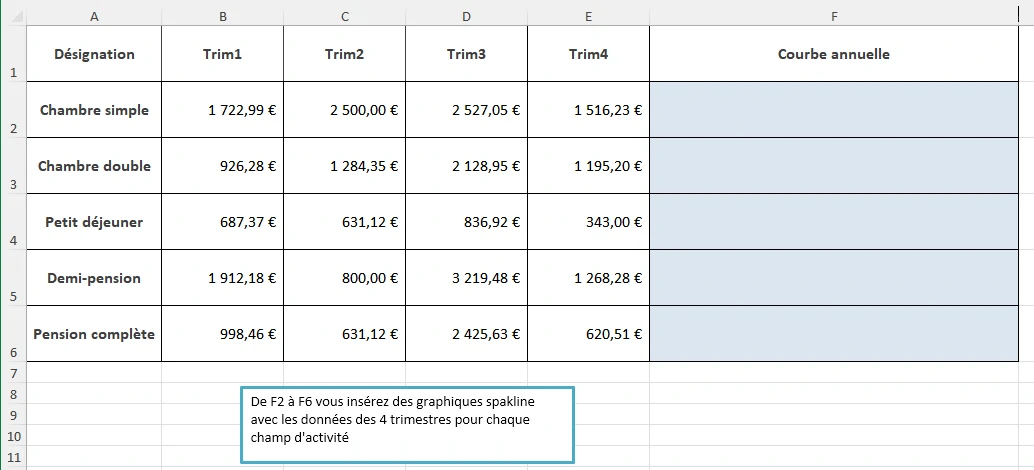Click the 'Petit déjeuner' label cell
The image size is (1034, 470).
(94, 222)
